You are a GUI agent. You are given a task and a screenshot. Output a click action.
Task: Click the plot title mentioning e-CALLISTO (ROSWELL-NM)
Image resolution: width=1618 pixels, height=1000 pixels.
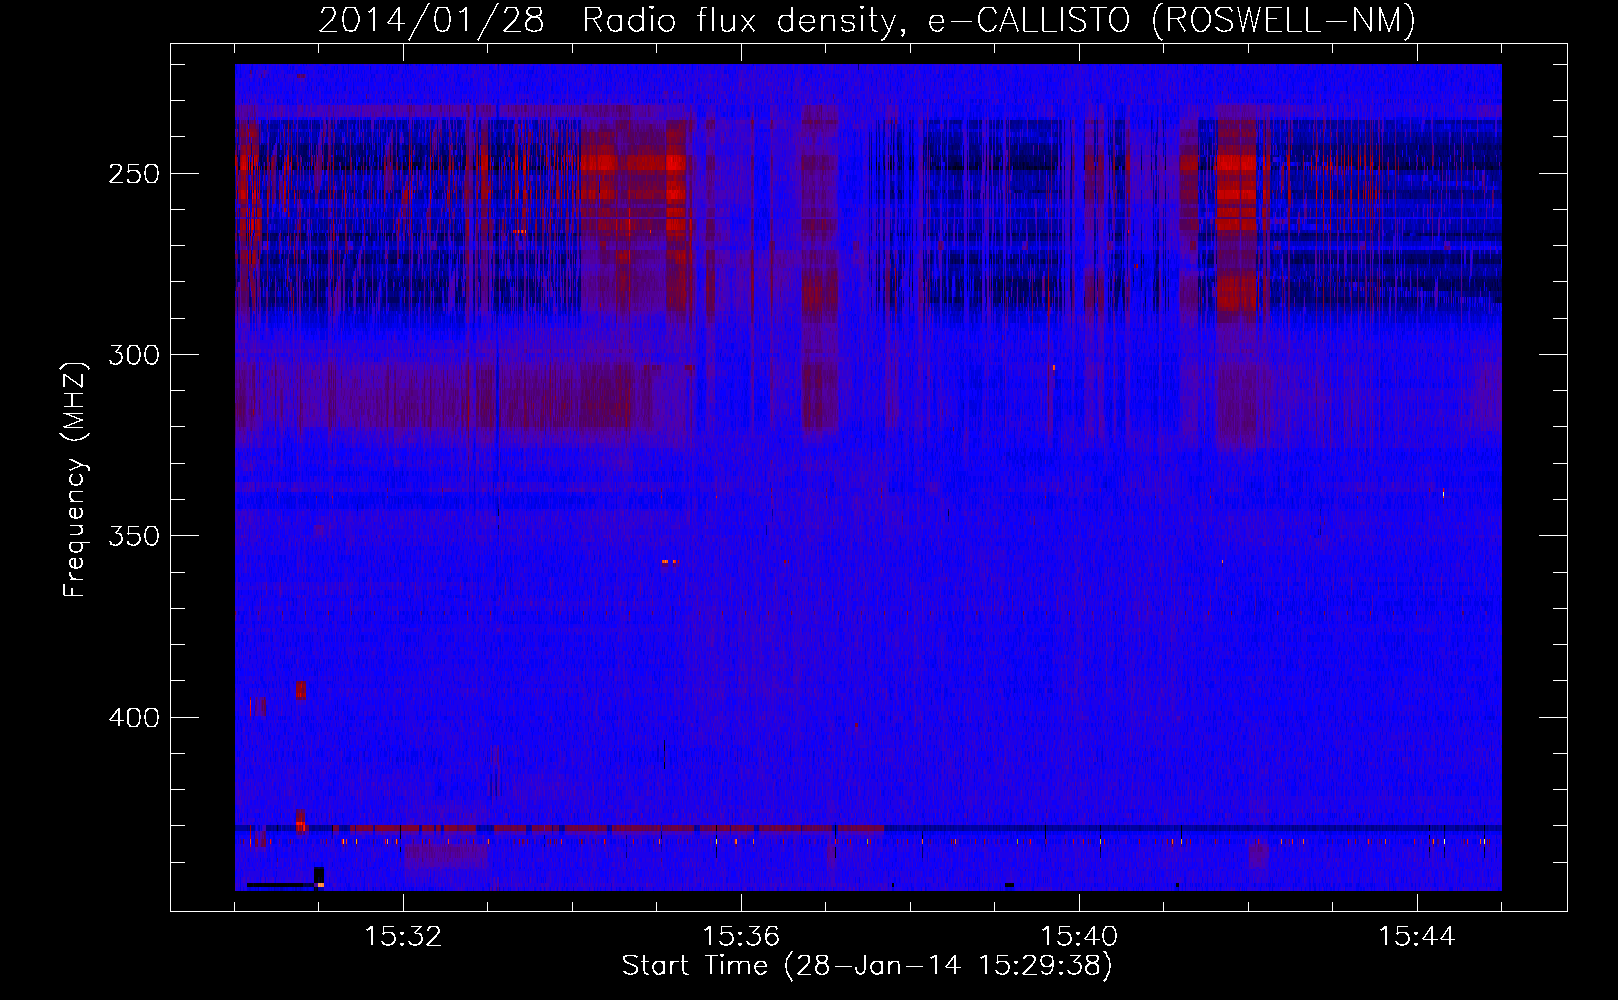tap(867, 20)
